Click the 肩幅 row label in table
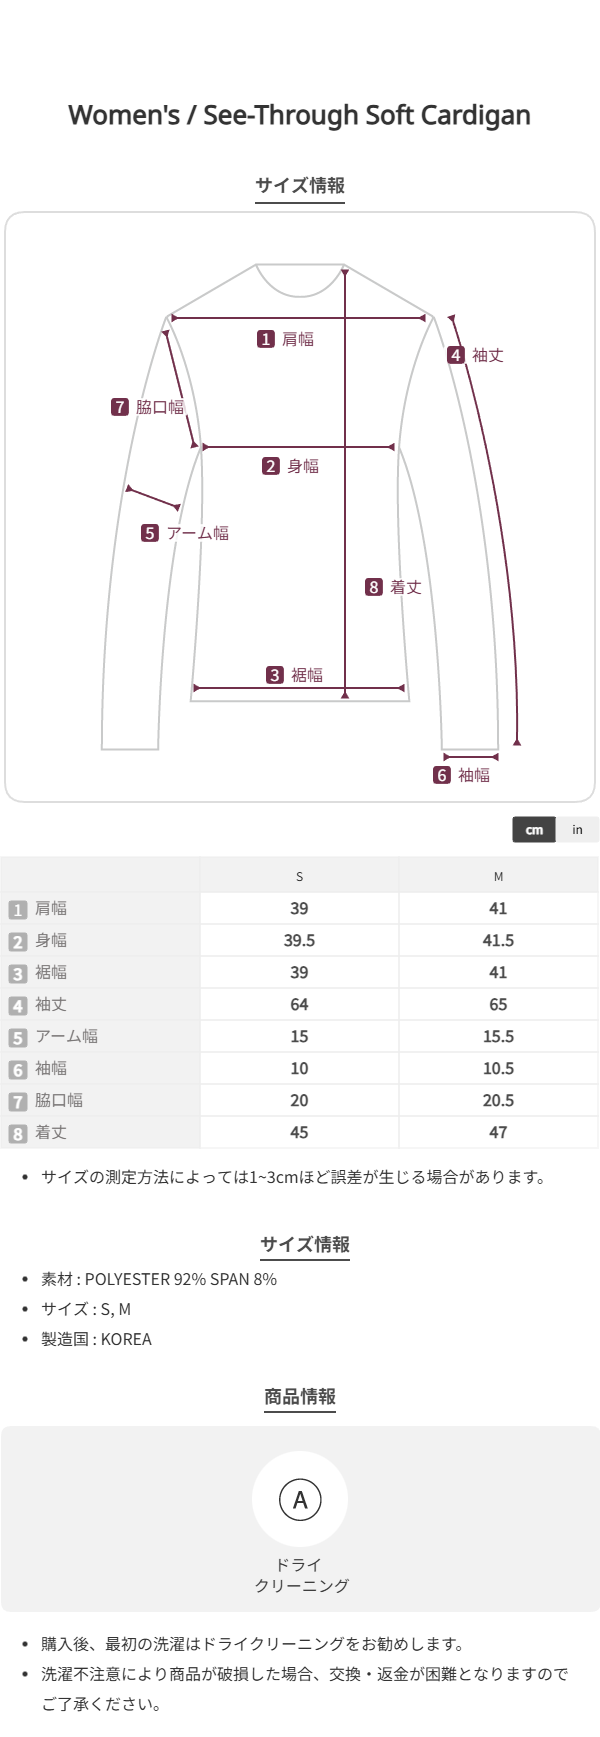Image resolution: width=600 pixels, height=1737 pixels. tap(51, 909)
